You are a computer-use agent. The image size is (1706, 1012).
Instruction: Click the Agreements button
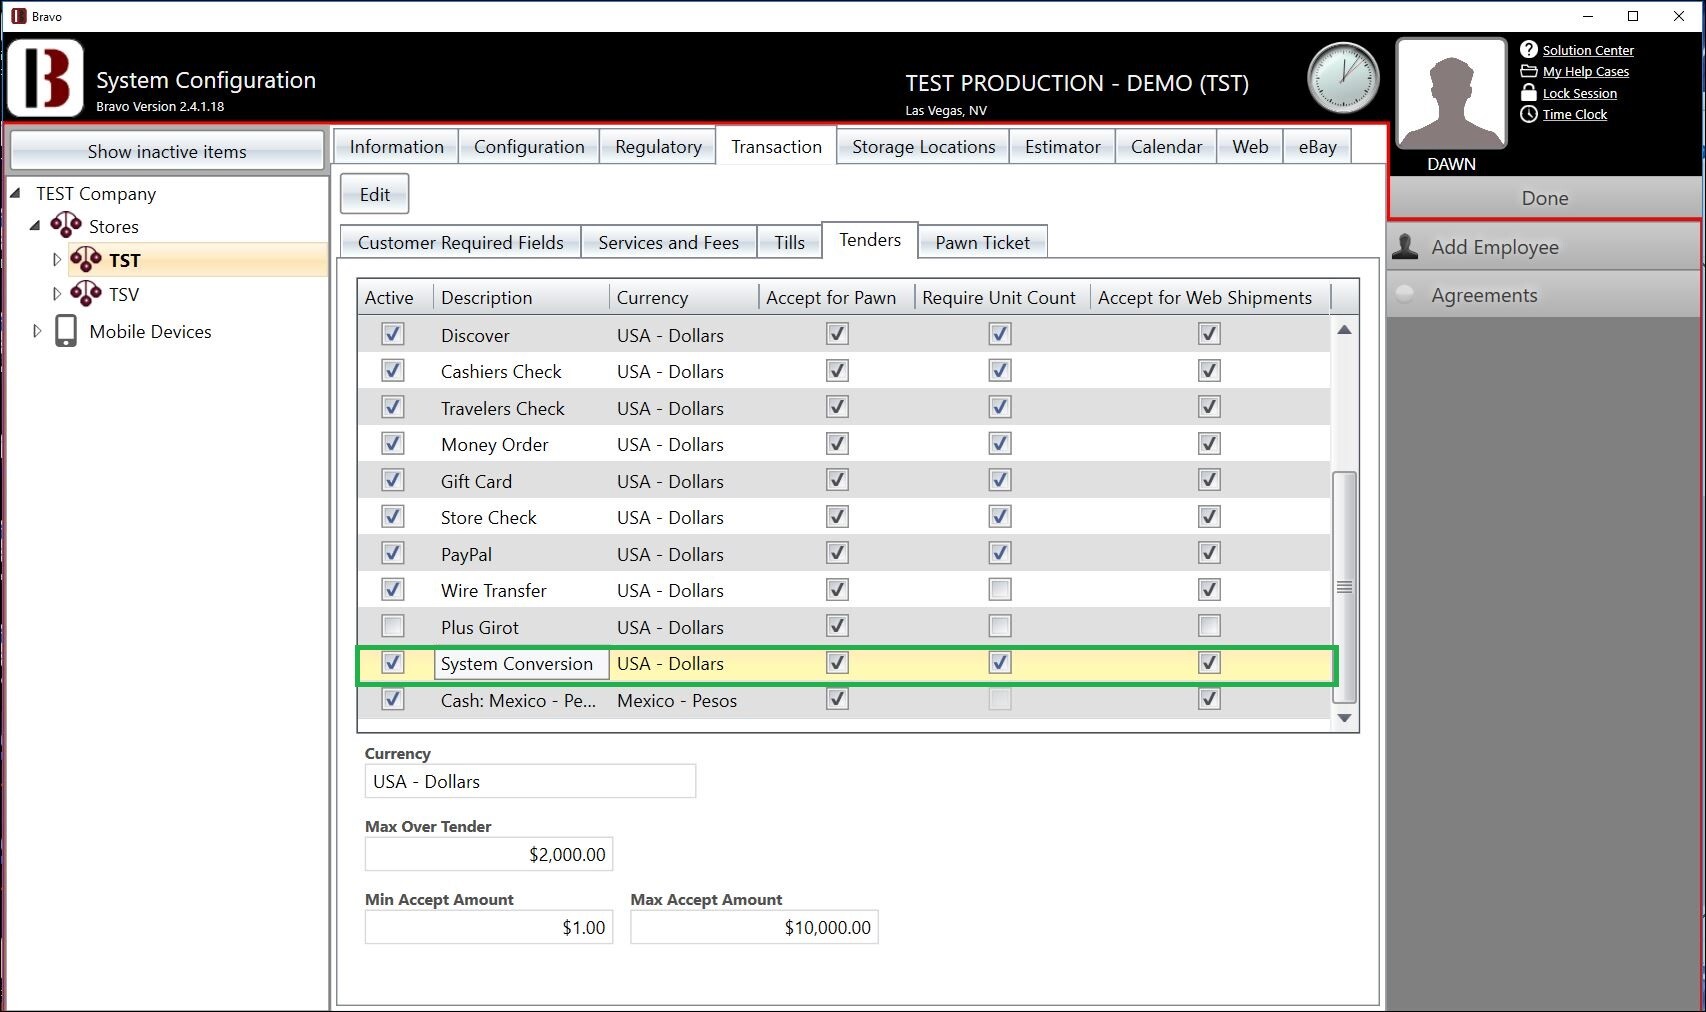tap(1543, 295)
